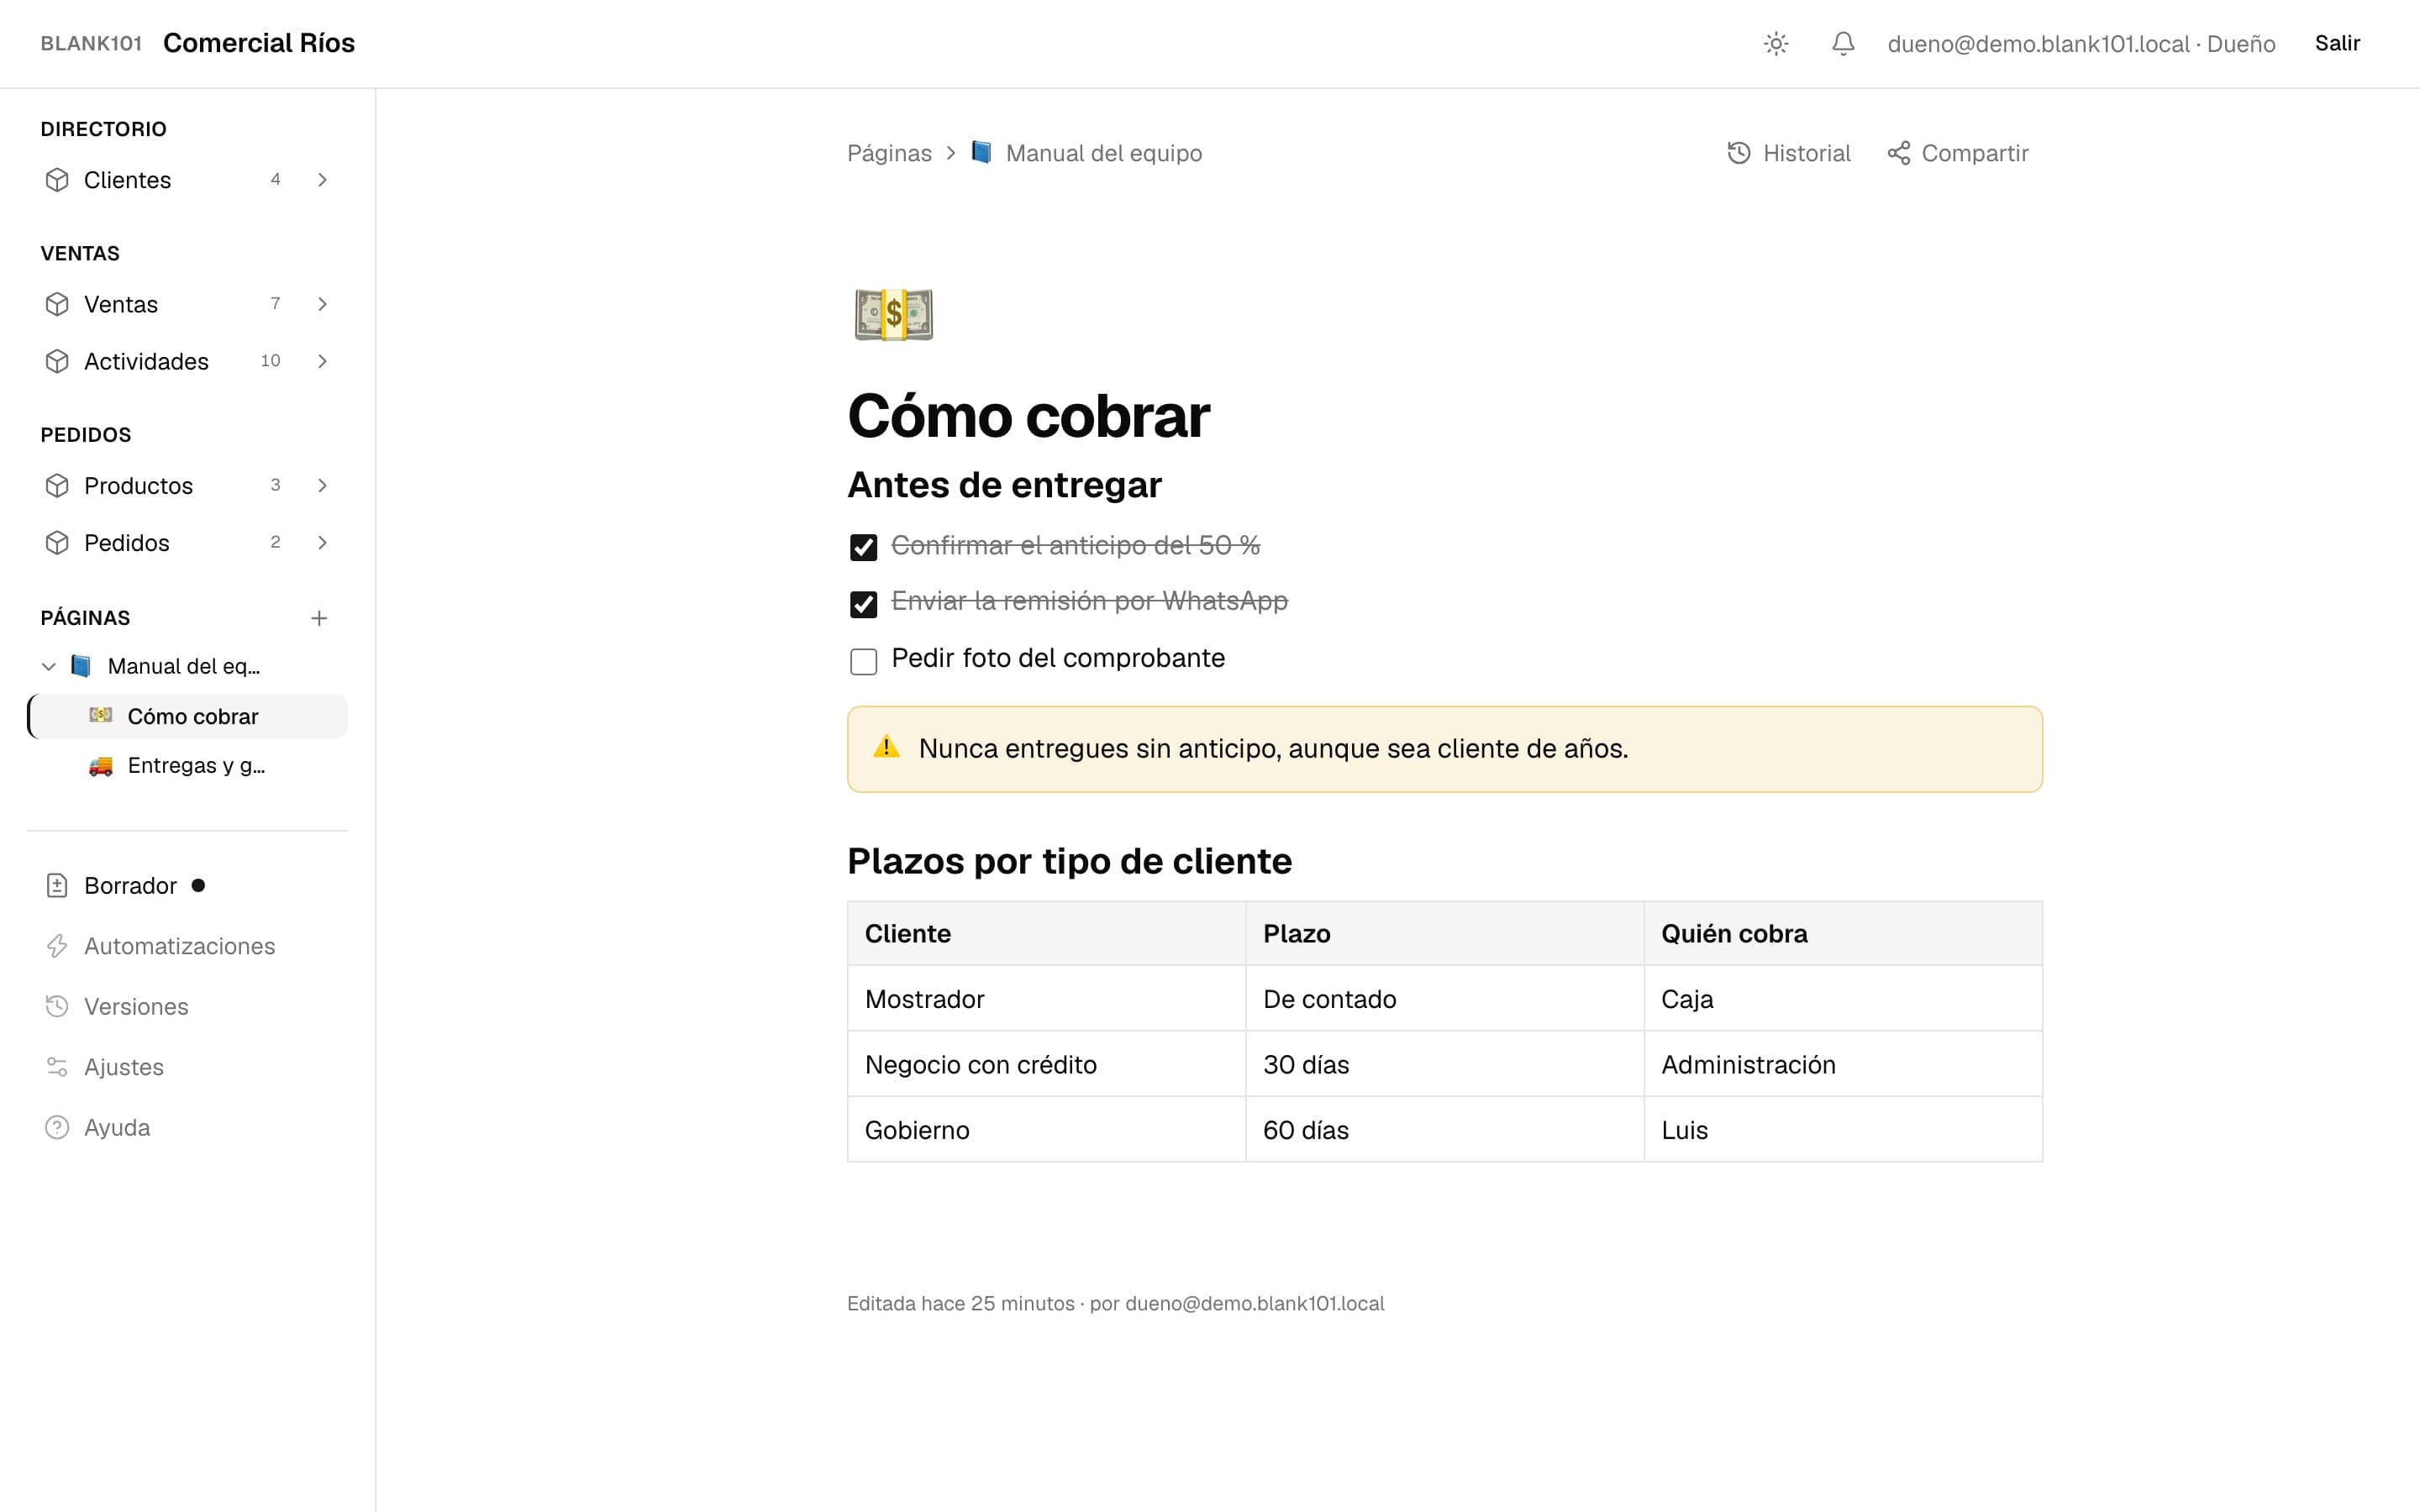Expand the Ventas chevron
The width and height of the screenshot is (2420, 1512).
tap(322, 304)
